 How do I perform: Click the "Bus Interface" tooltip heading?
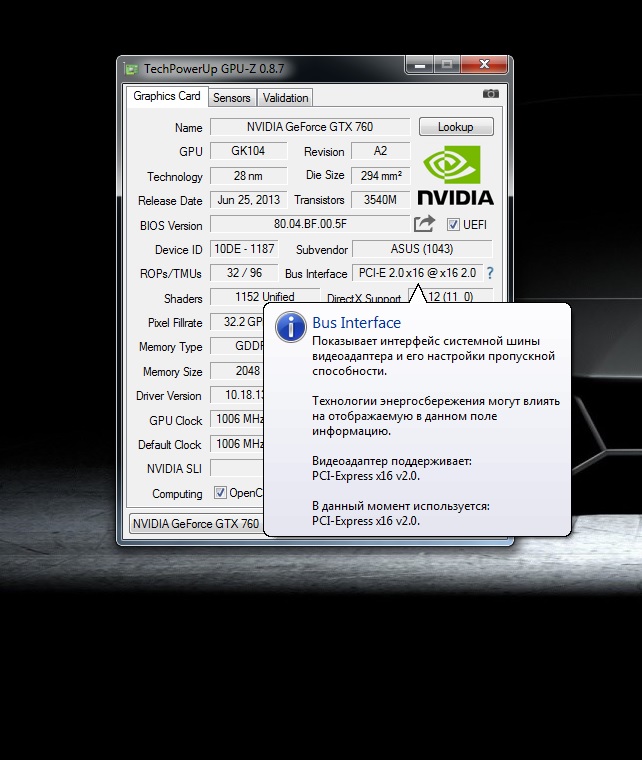coord(357,323)
